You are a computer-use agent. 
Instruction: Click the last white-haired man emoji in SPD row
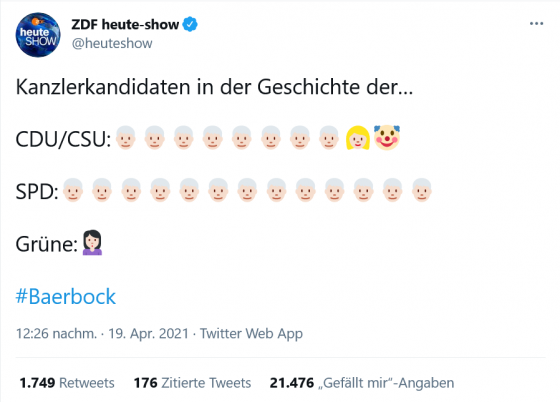coord(421,190)
